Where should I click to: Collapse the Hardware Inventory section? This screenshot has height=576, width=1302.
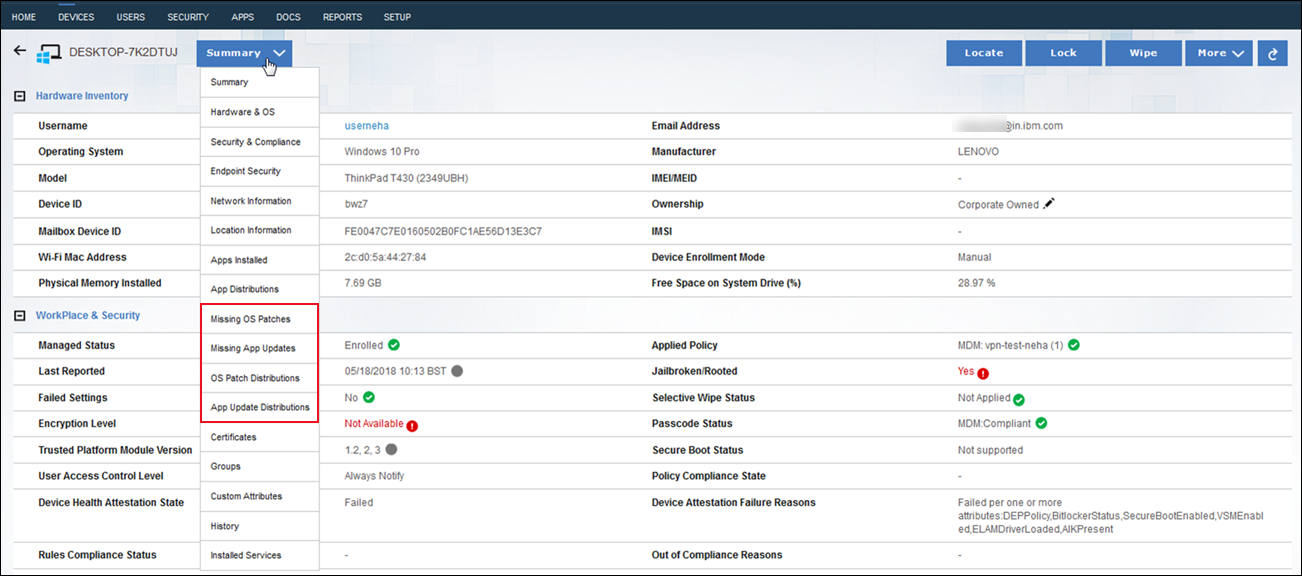point(19,96)
